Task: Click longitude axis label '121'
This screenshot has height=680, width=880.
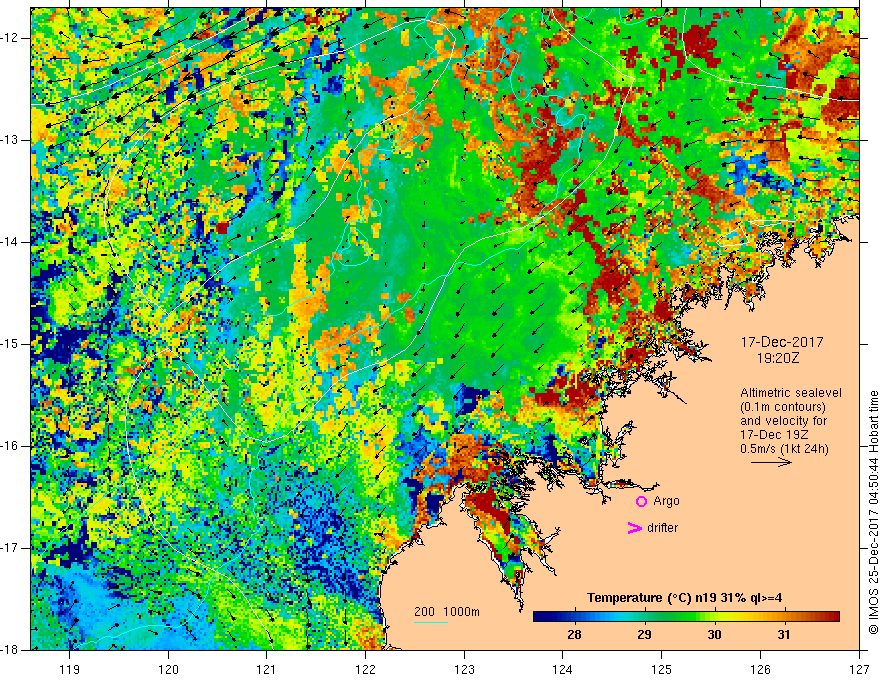Action: click(267, 669)
